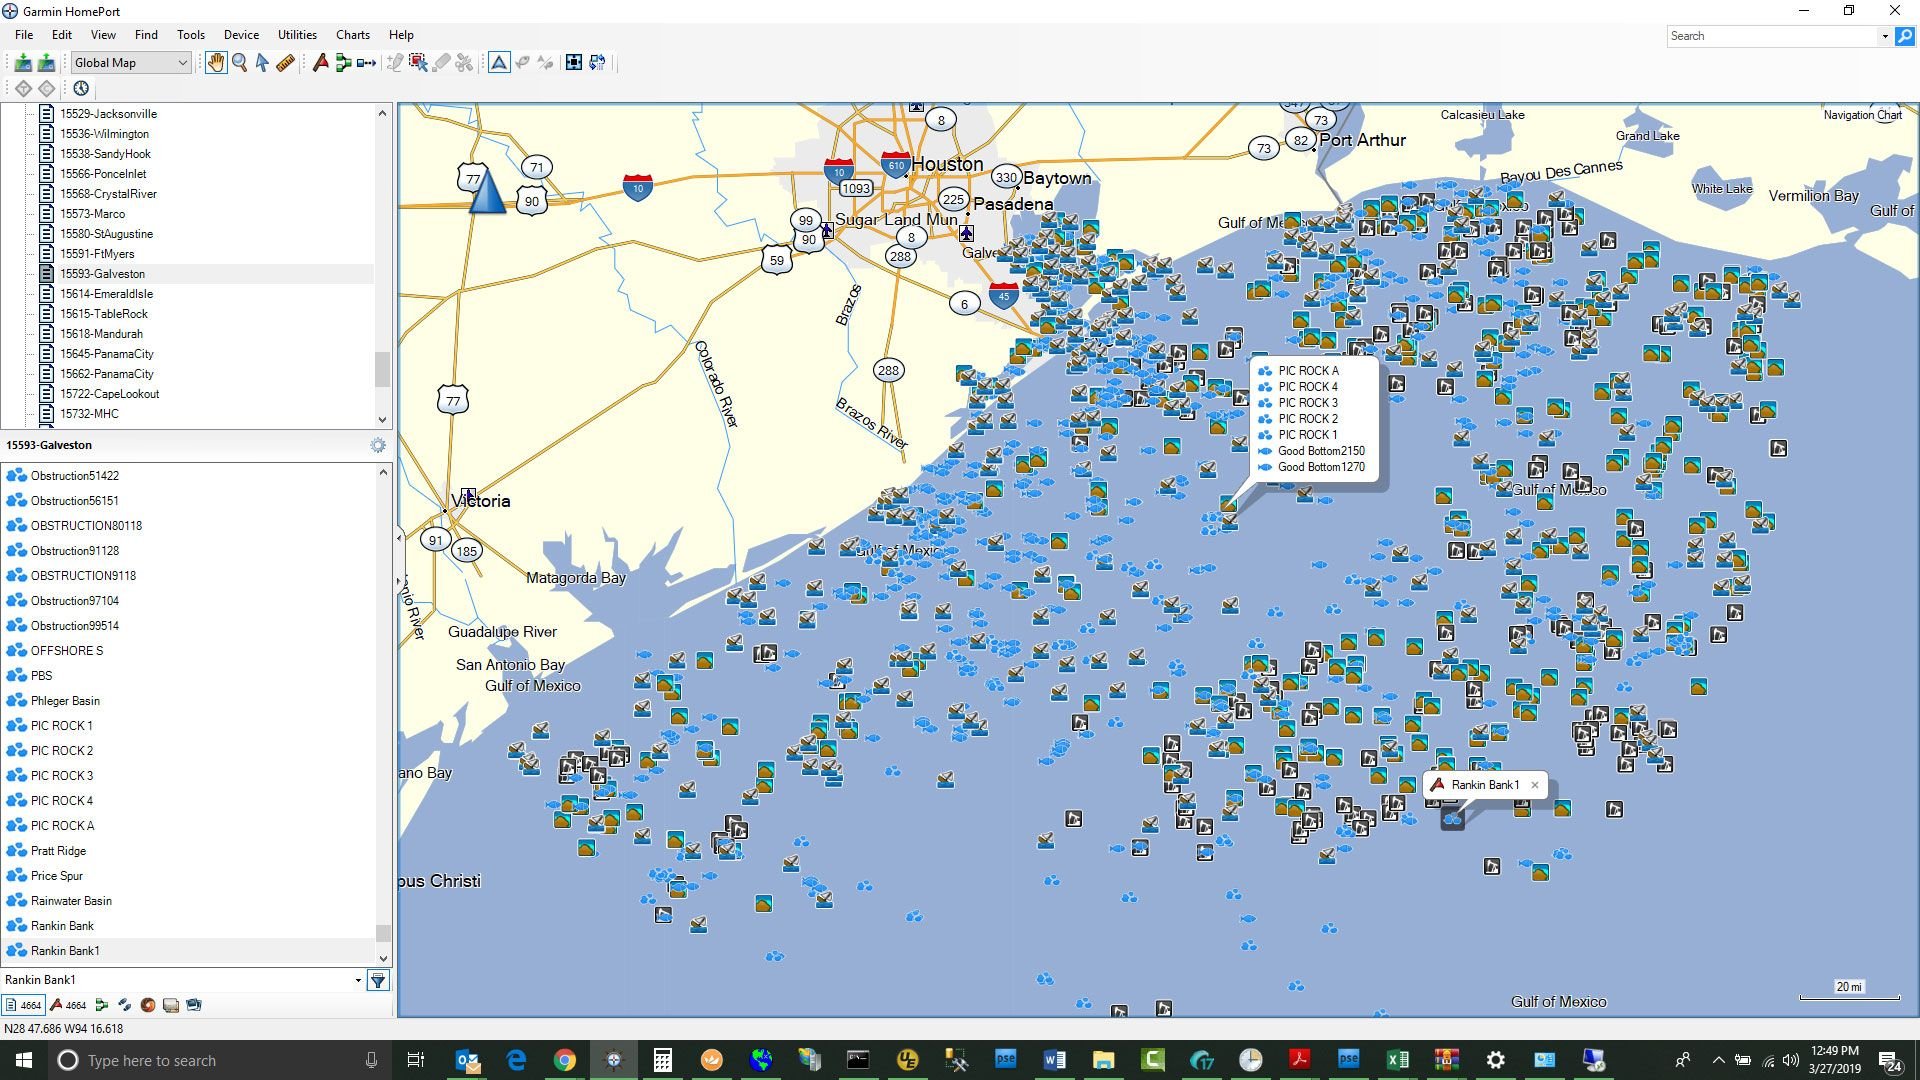Open the Device menu
Image resolution: width=1920 pixels, height=1080 pixels.
(241, 35)
